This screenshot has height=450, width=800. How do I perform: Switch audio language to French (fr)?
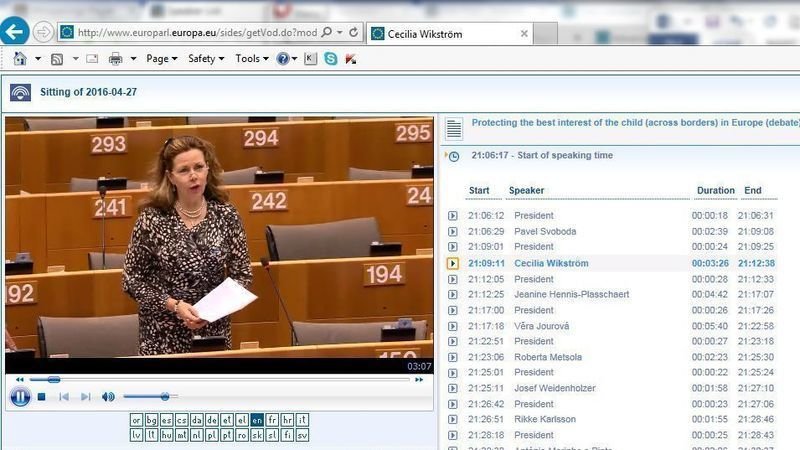(x=273, y=420)
